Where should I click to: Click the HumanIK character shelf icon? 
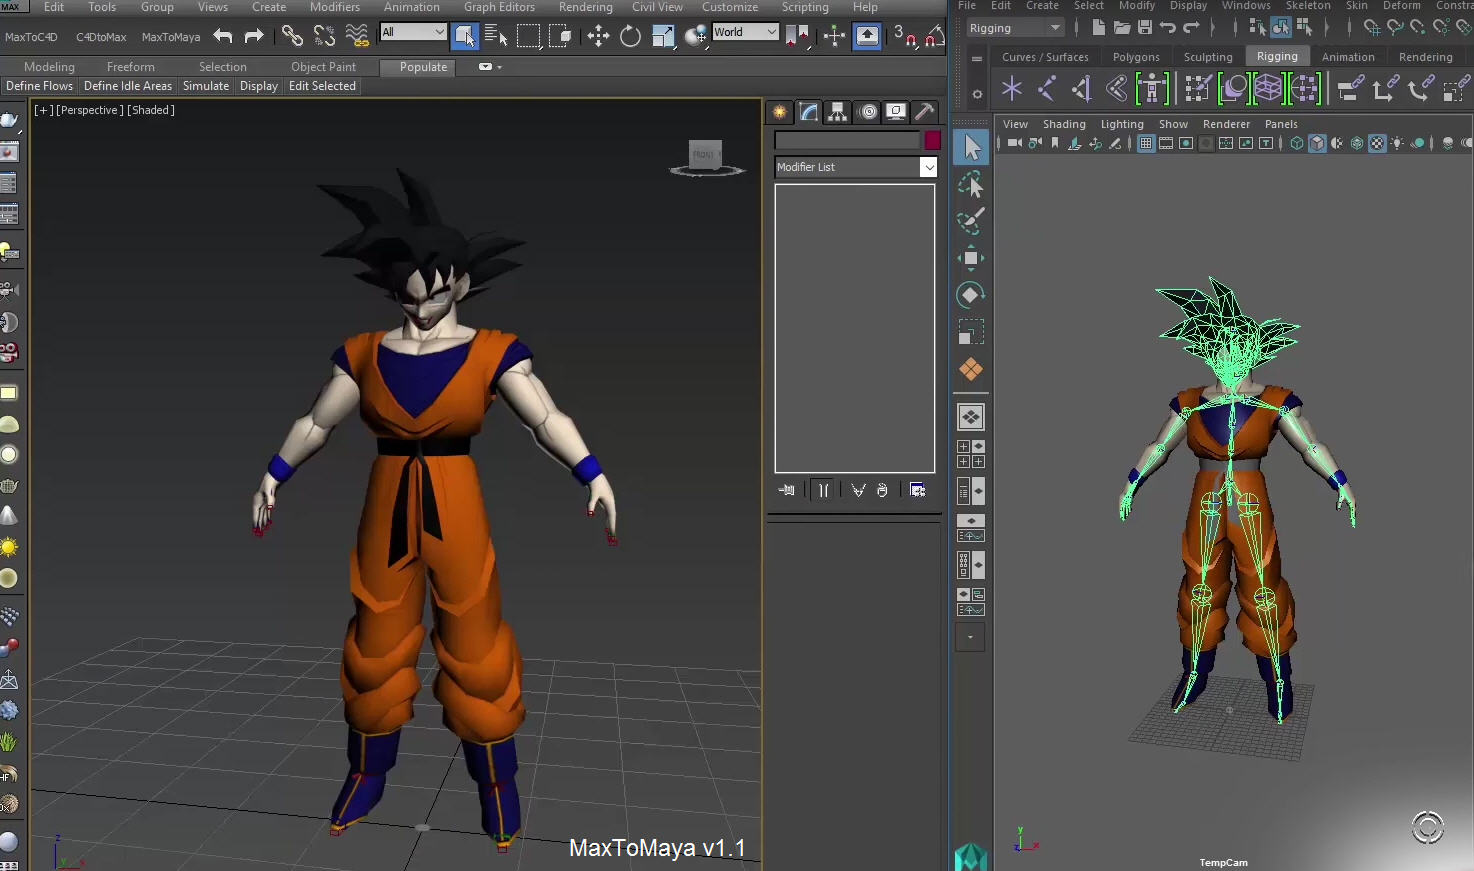[x=1152, y=89]
